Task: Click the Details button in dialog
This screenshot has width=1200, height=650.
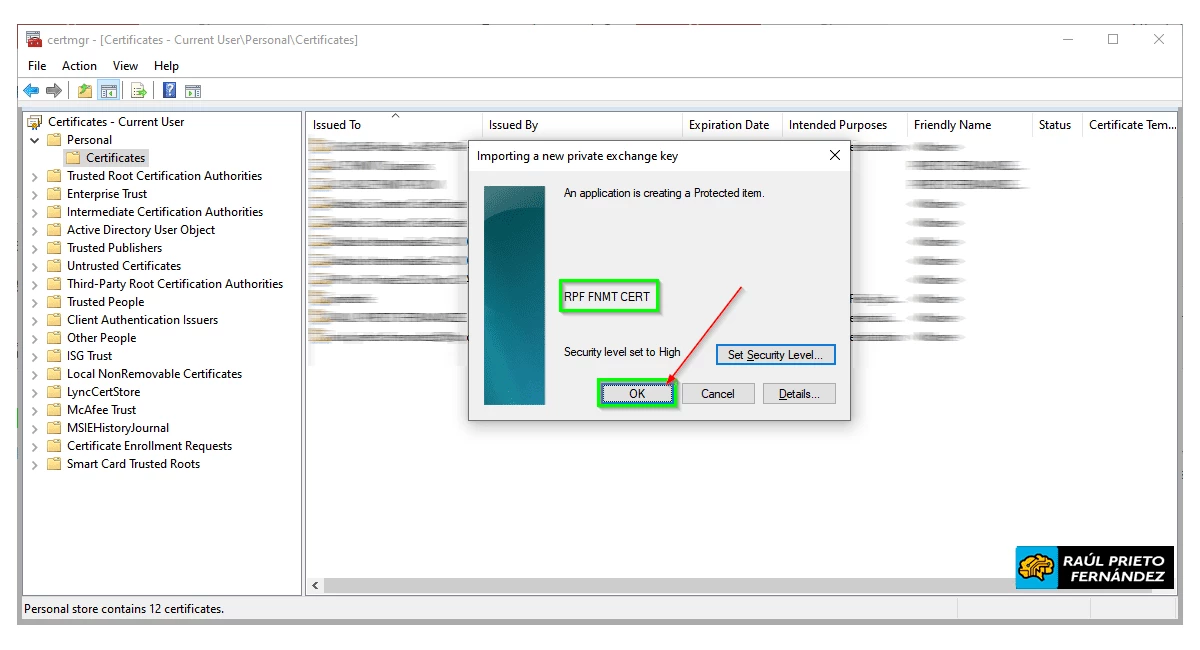Action: pyautogui.click(x=799, y=394)
